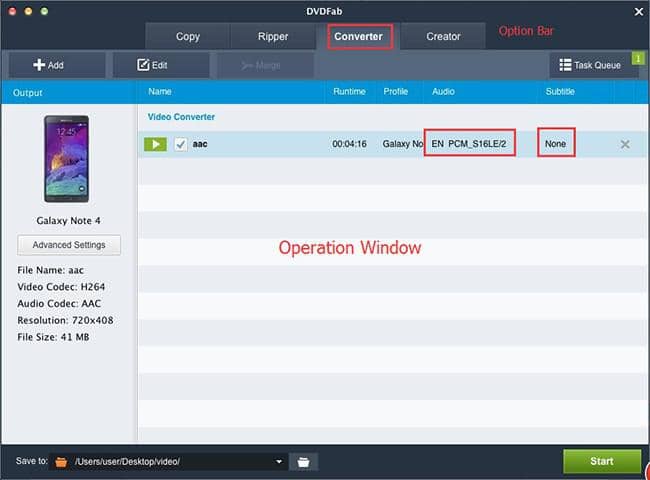650x480 pixels.
Task: Click the Audio Codec: AAC text
Action: (x=59, y=303)
